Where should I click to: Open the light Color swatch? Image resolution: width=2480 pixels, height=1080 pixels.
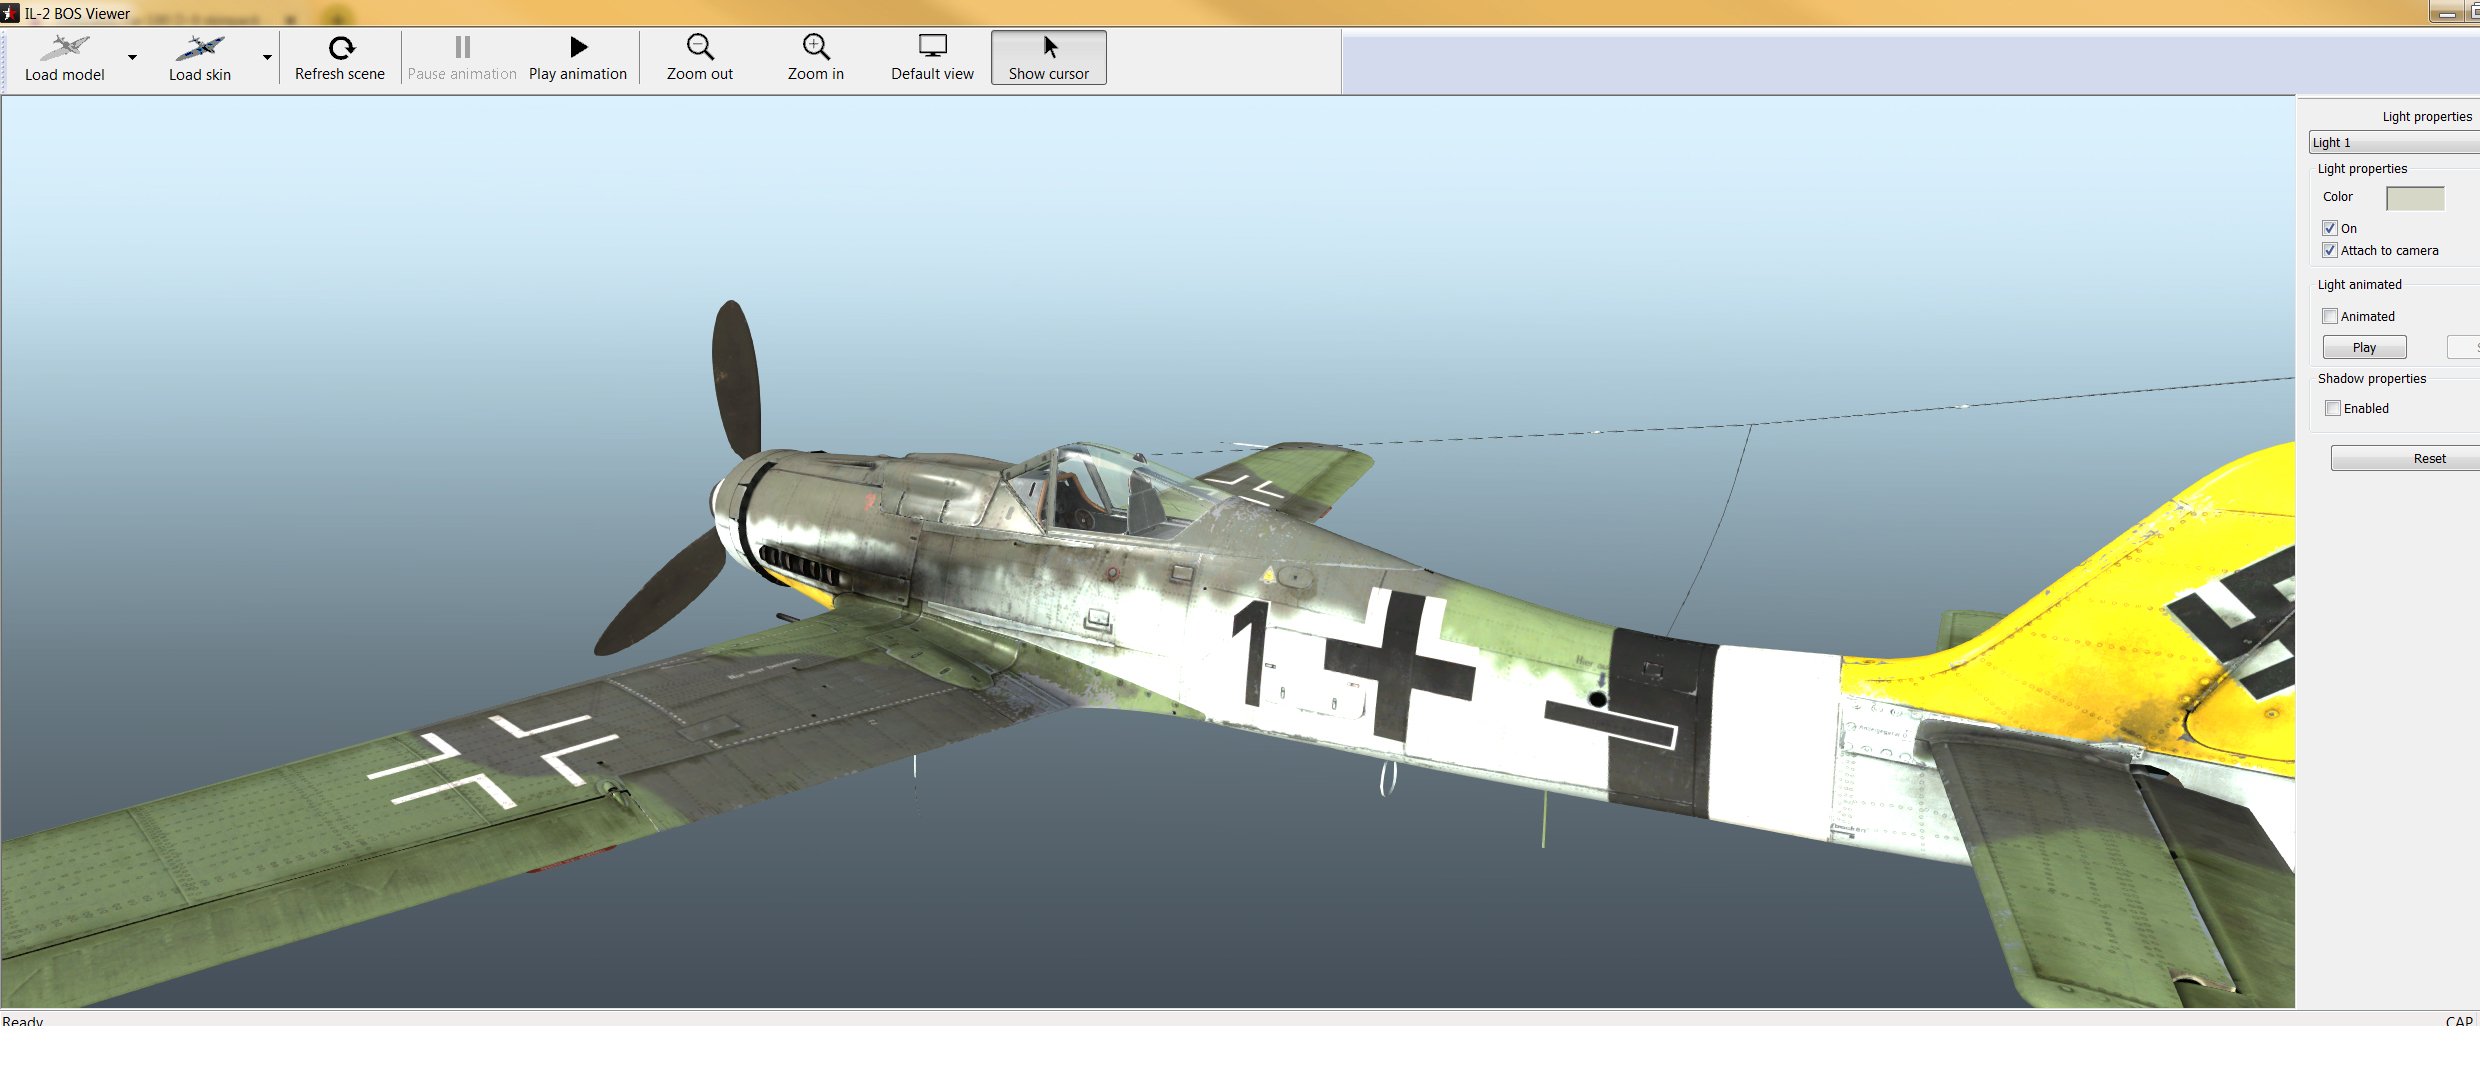pos(2415,198)
